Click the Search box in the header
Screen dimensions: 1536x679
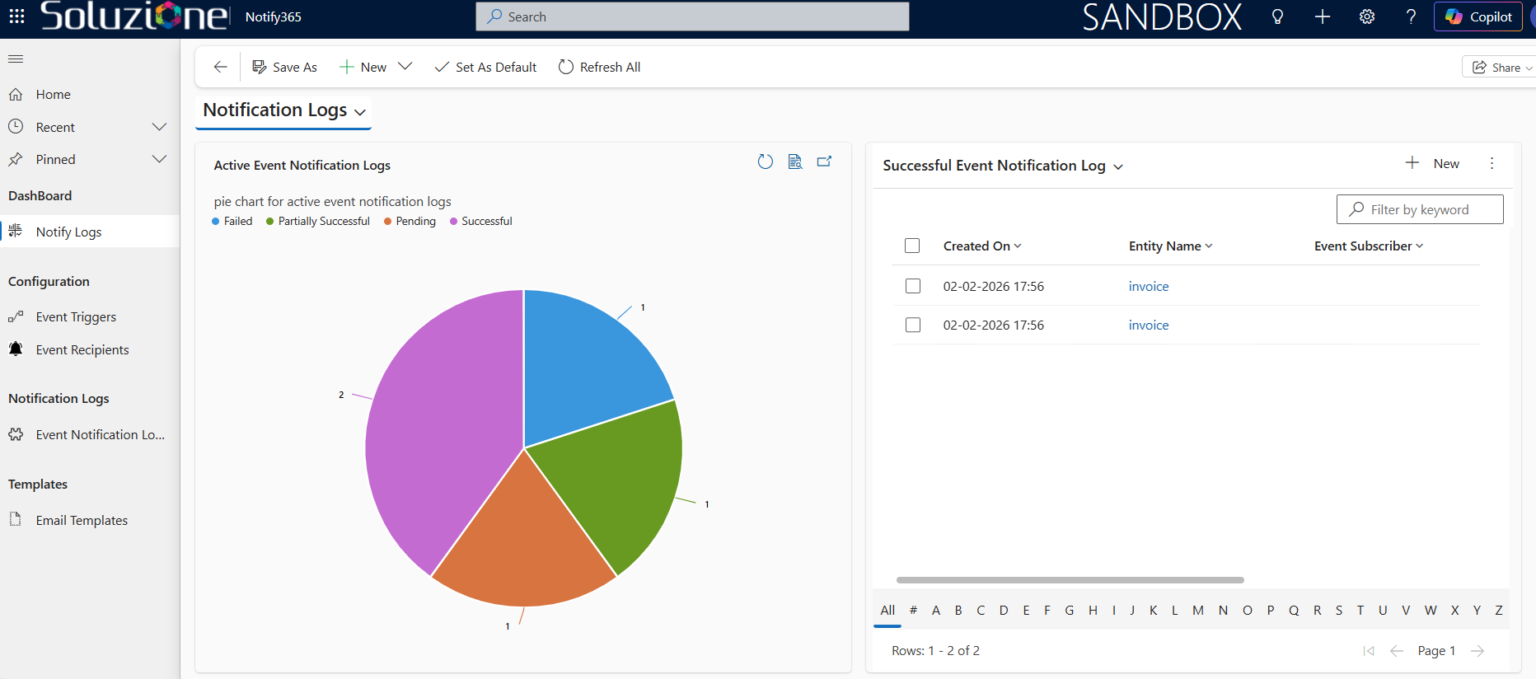pos(692,17)
